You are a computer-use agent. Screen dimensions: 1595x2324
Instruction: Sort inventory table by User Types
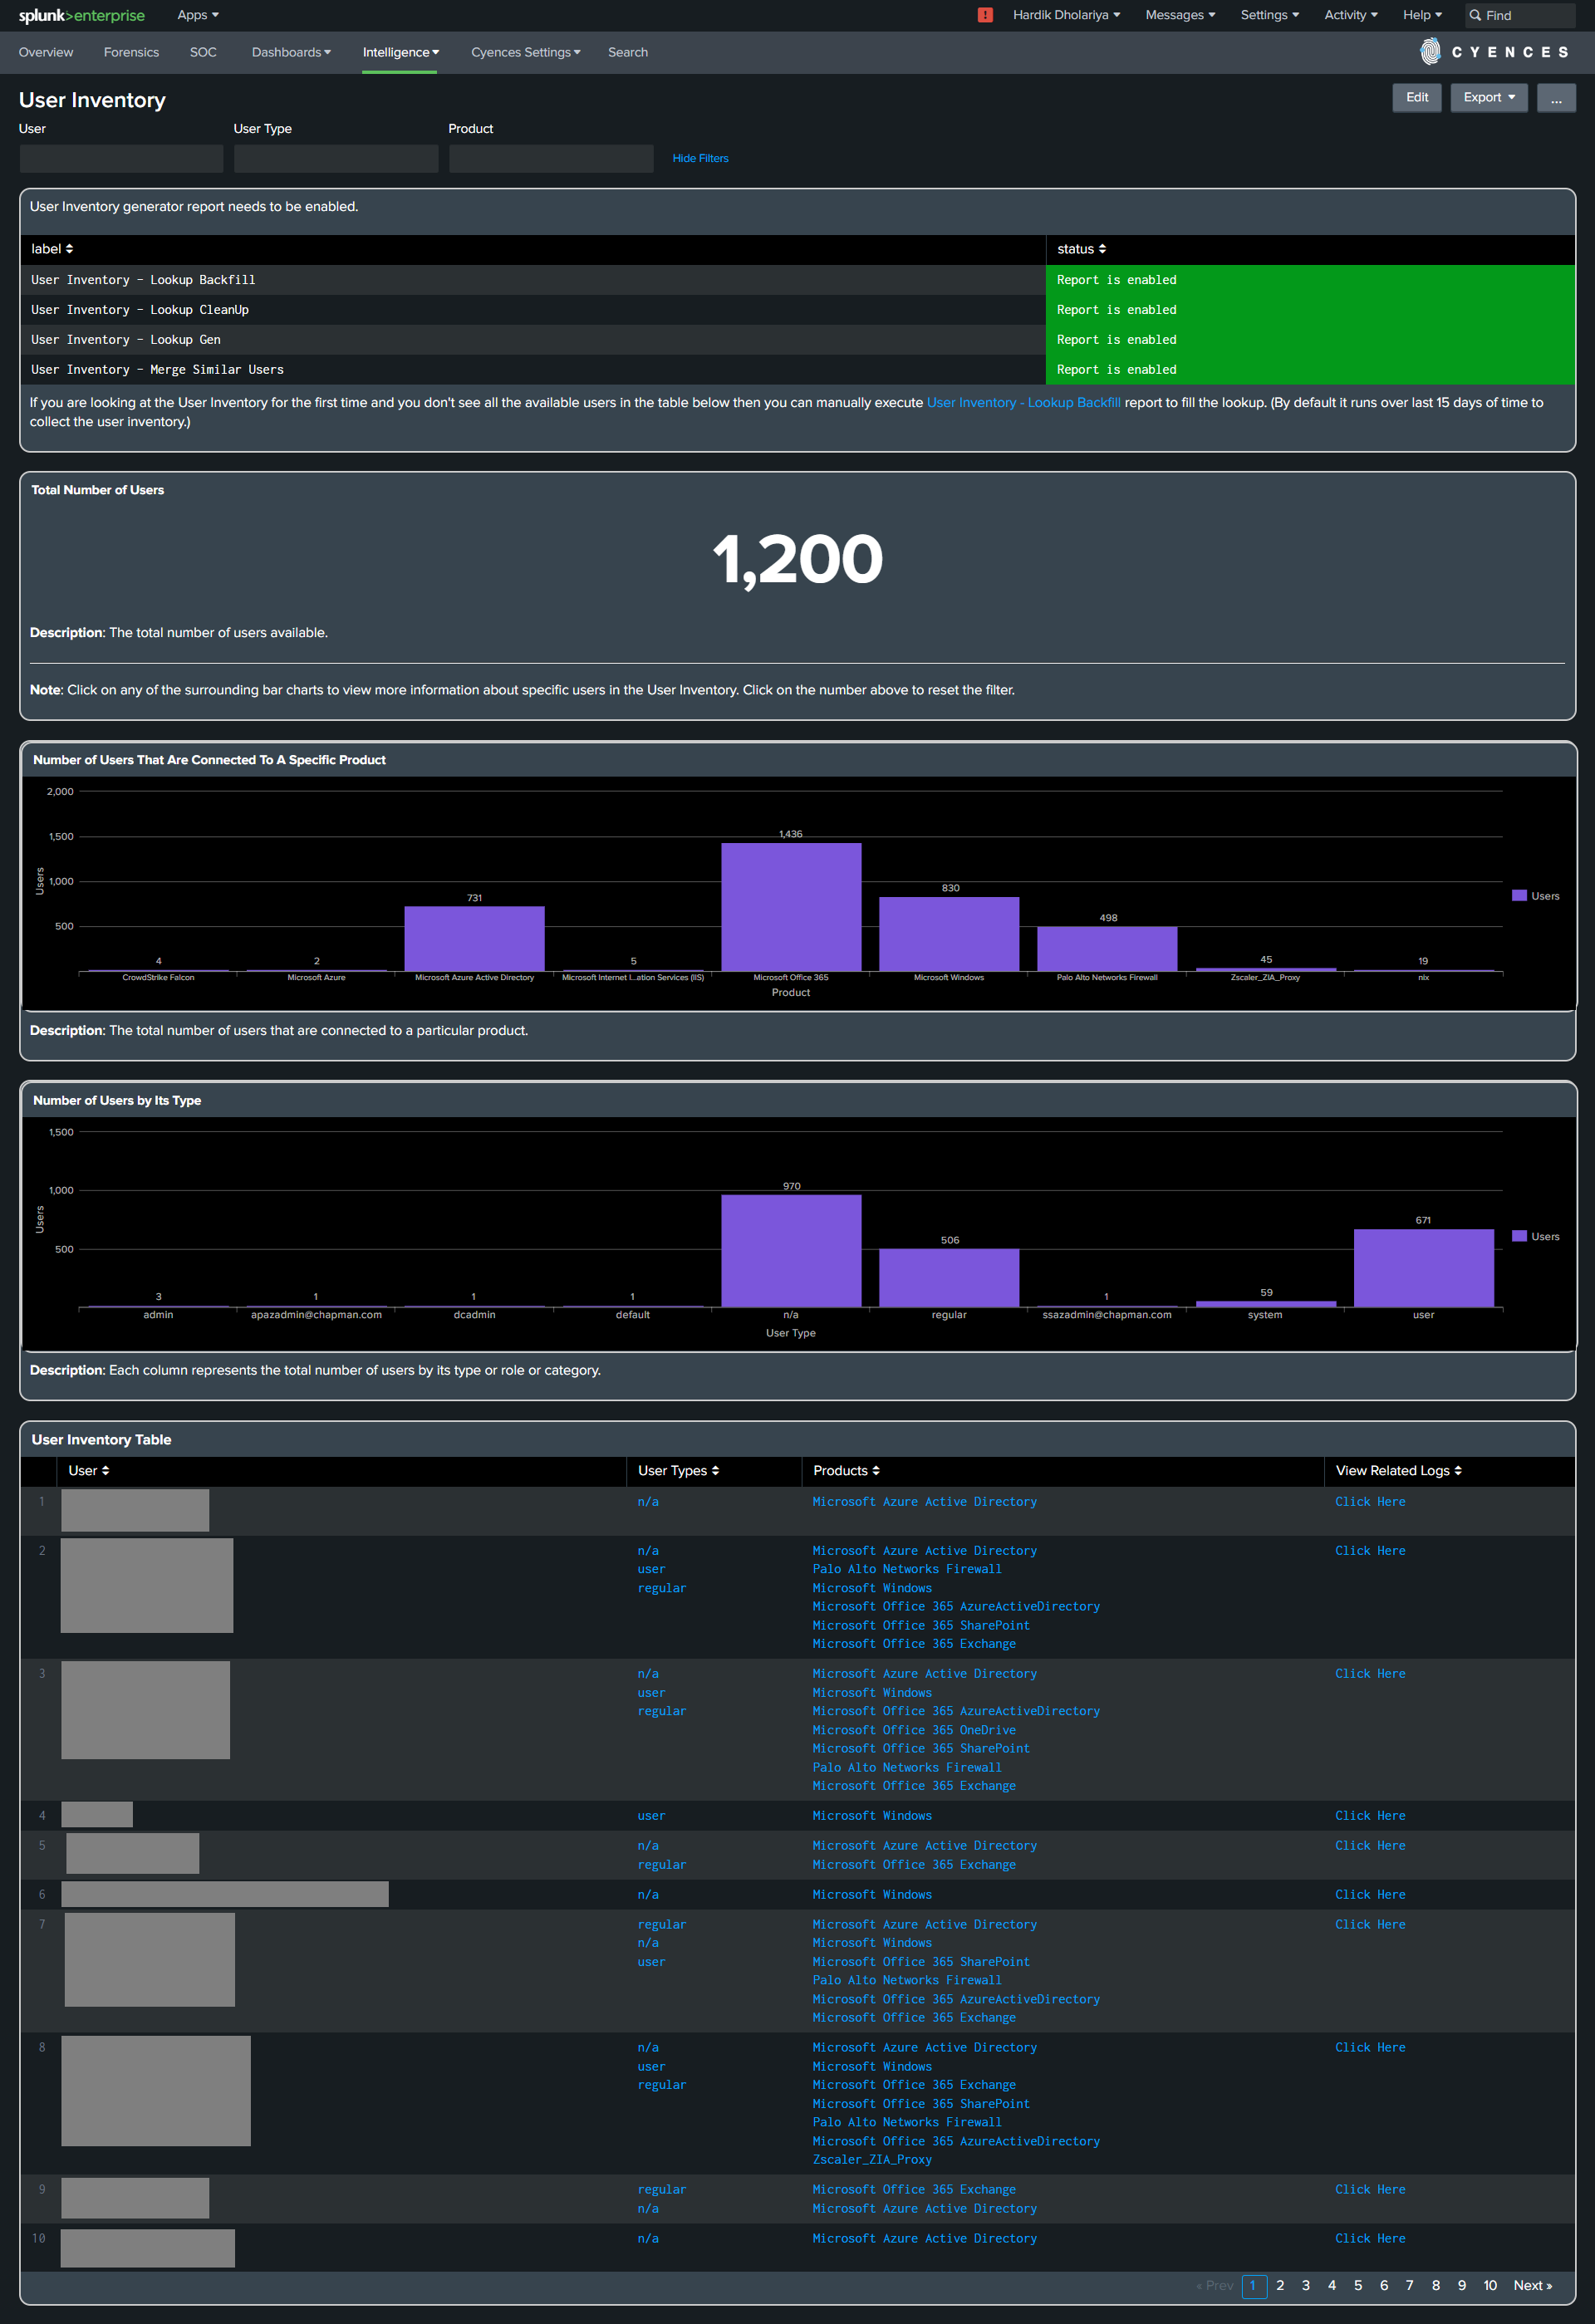(679, 1470)
